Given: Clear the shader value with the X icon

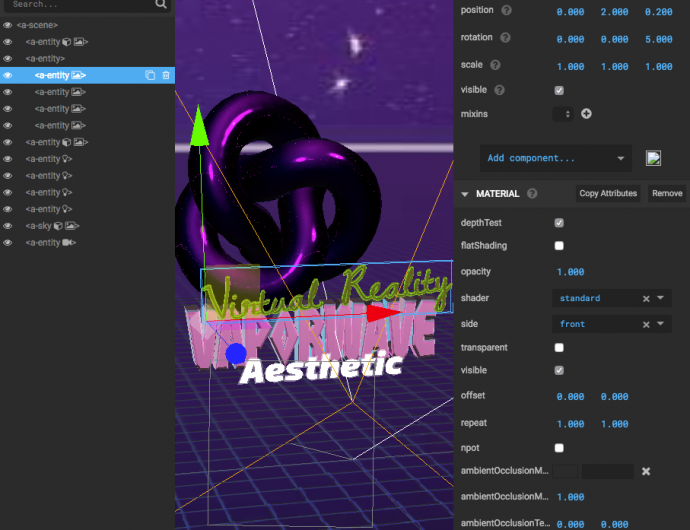Looking at the screenshot, I should point(646,298).
